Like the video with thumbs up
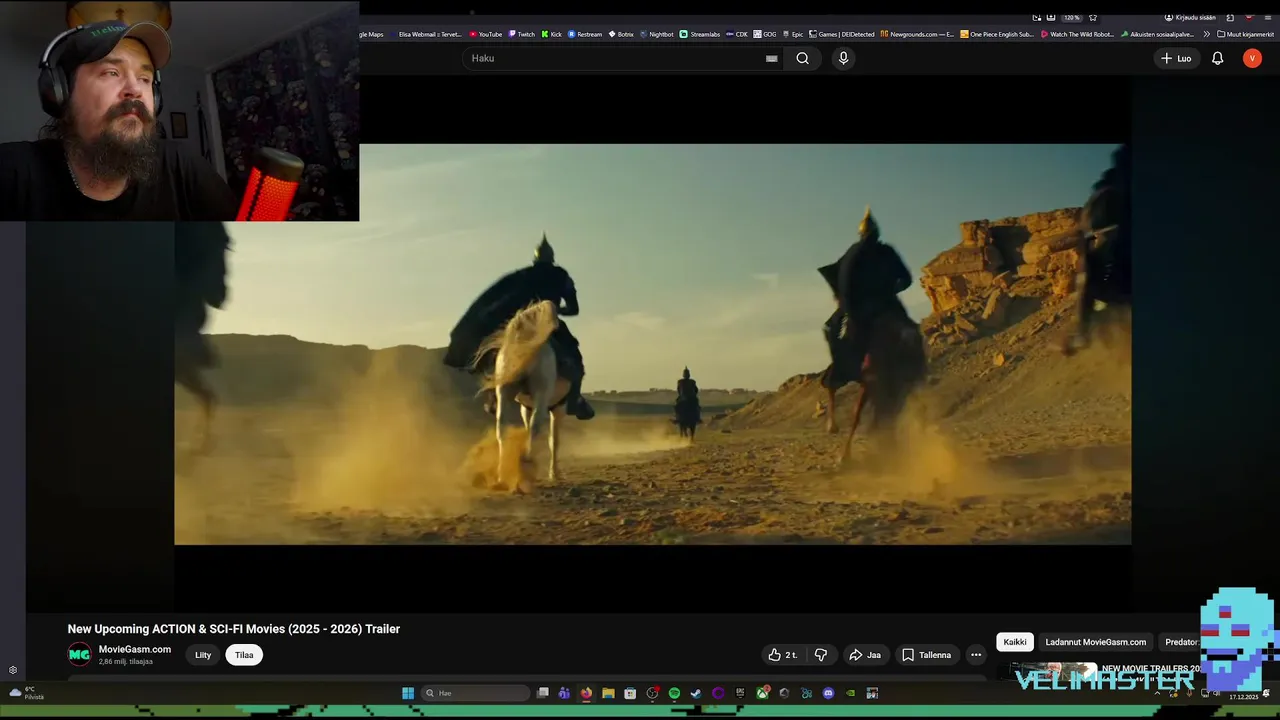This screenshot has height=720, width=1280. [783, 655]
